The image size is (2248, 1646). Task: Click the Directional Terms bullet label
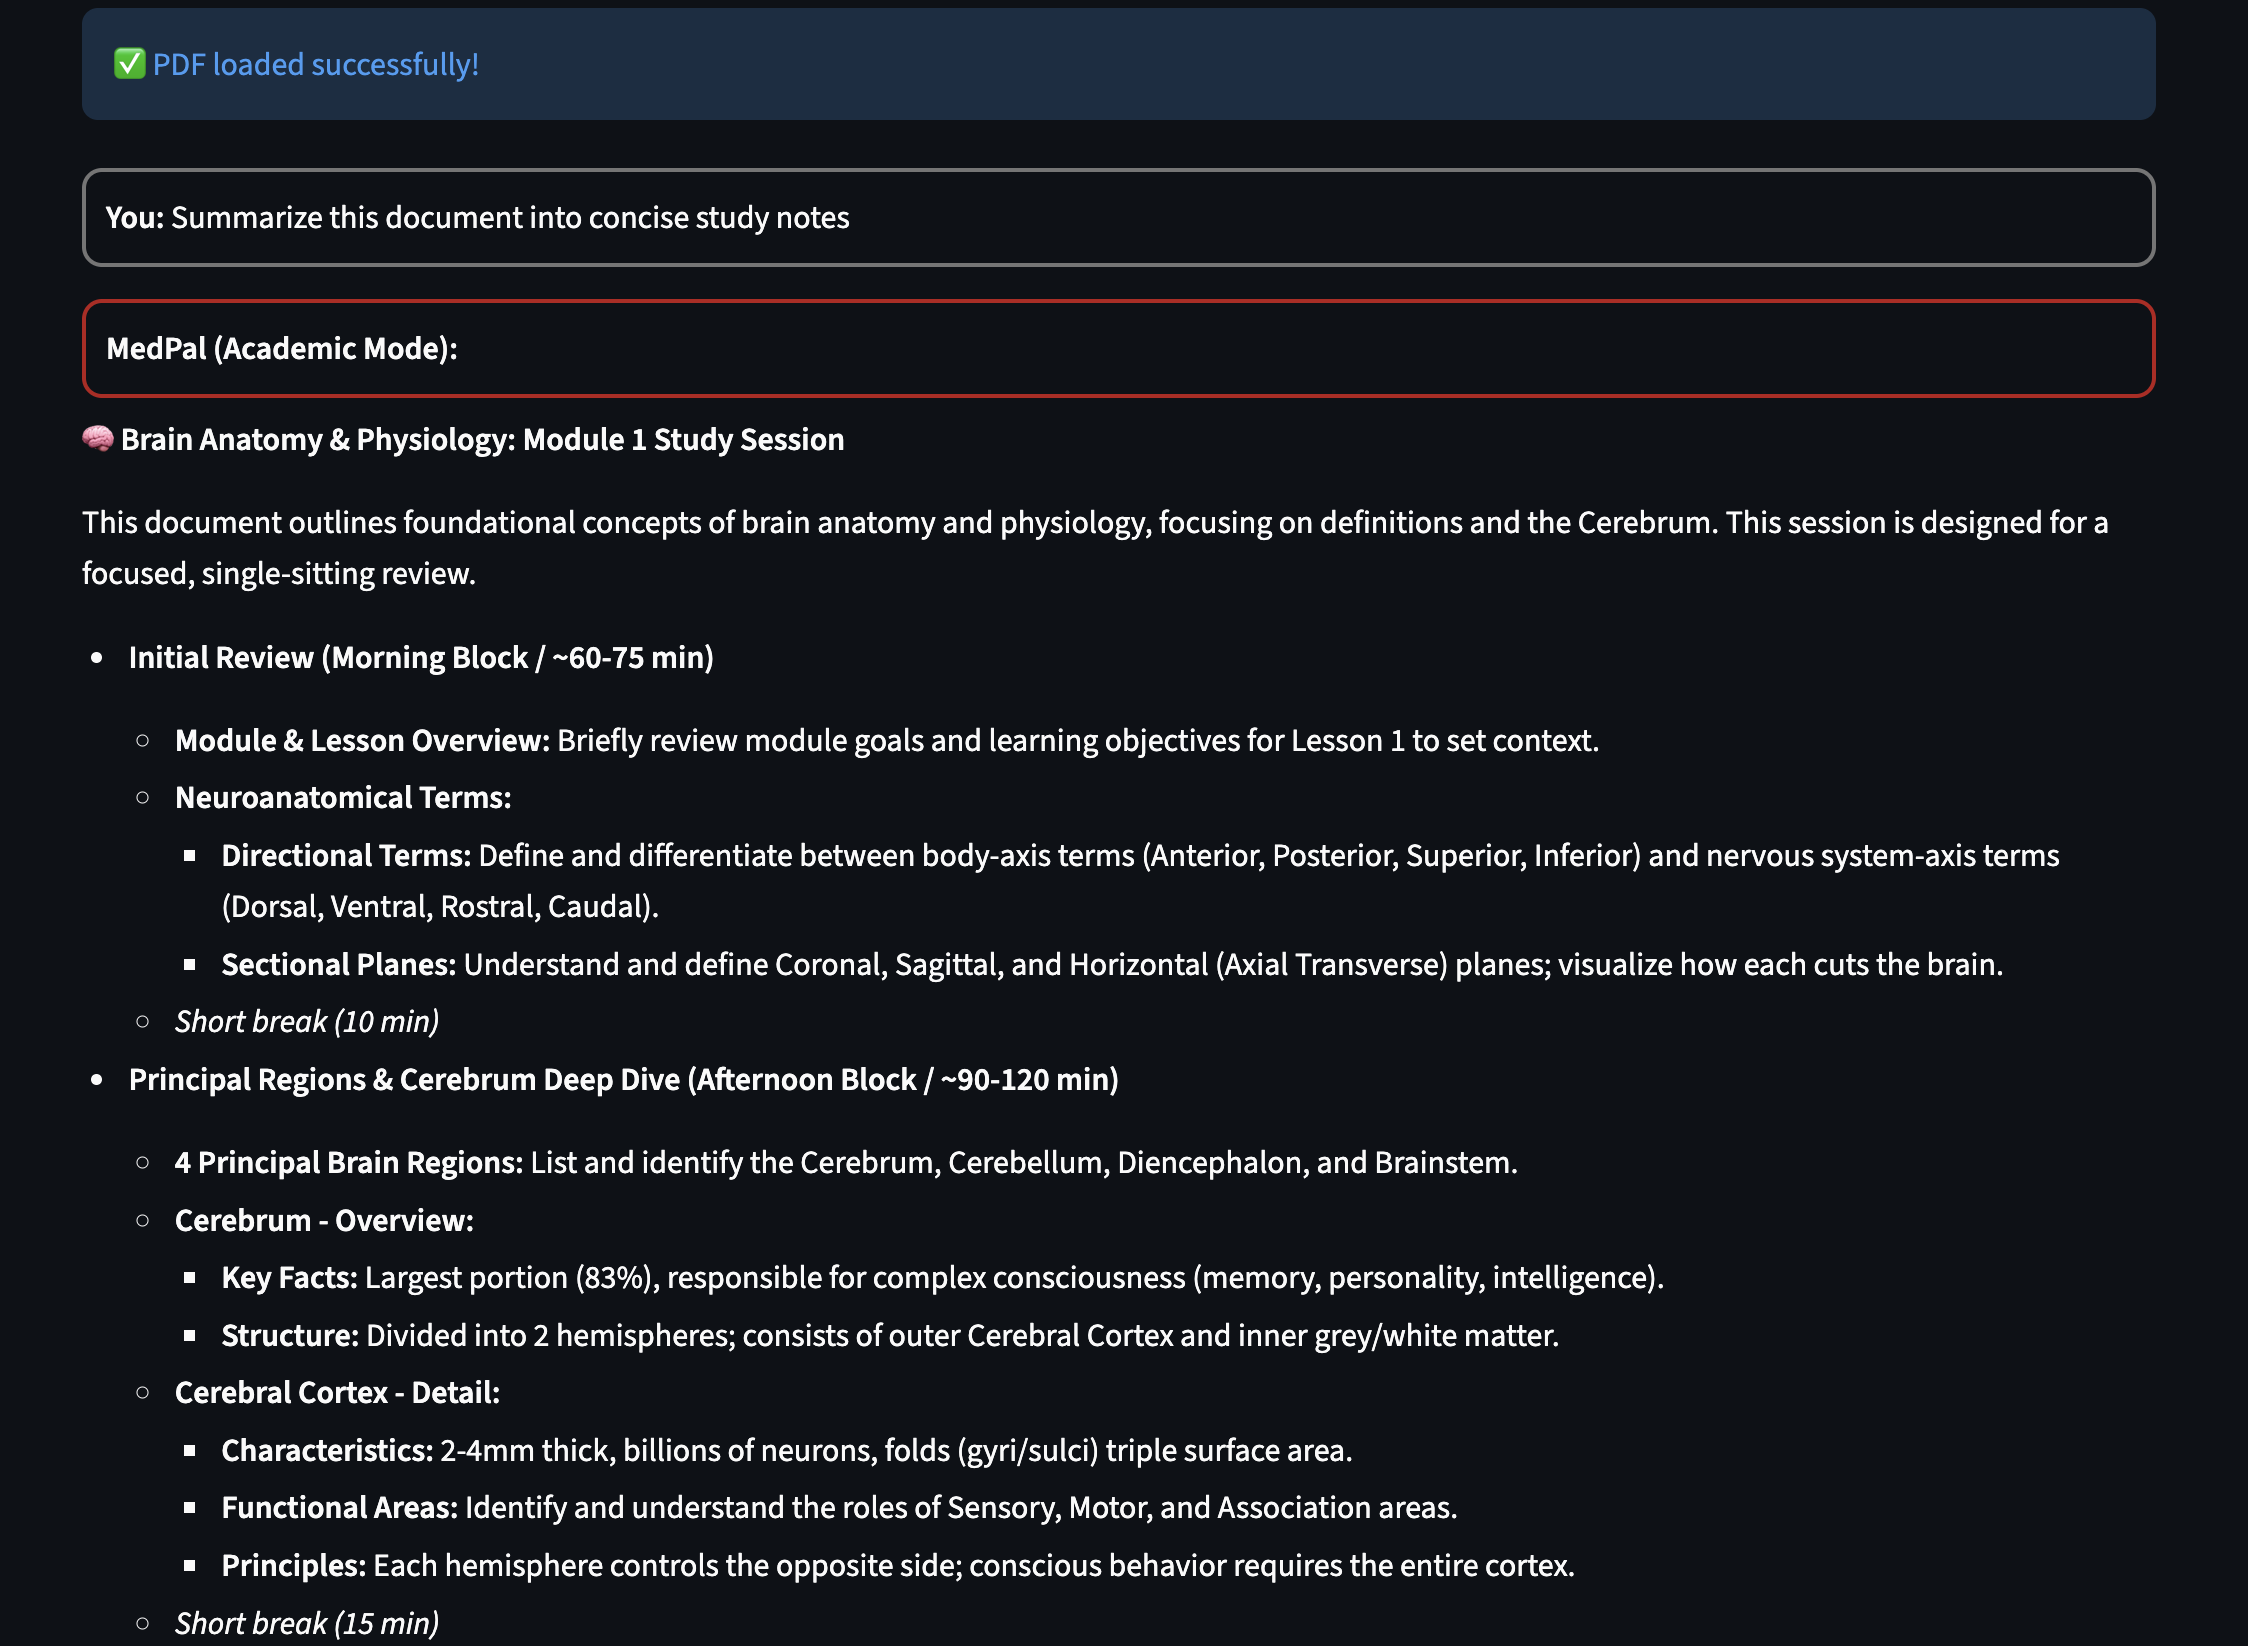346,855
